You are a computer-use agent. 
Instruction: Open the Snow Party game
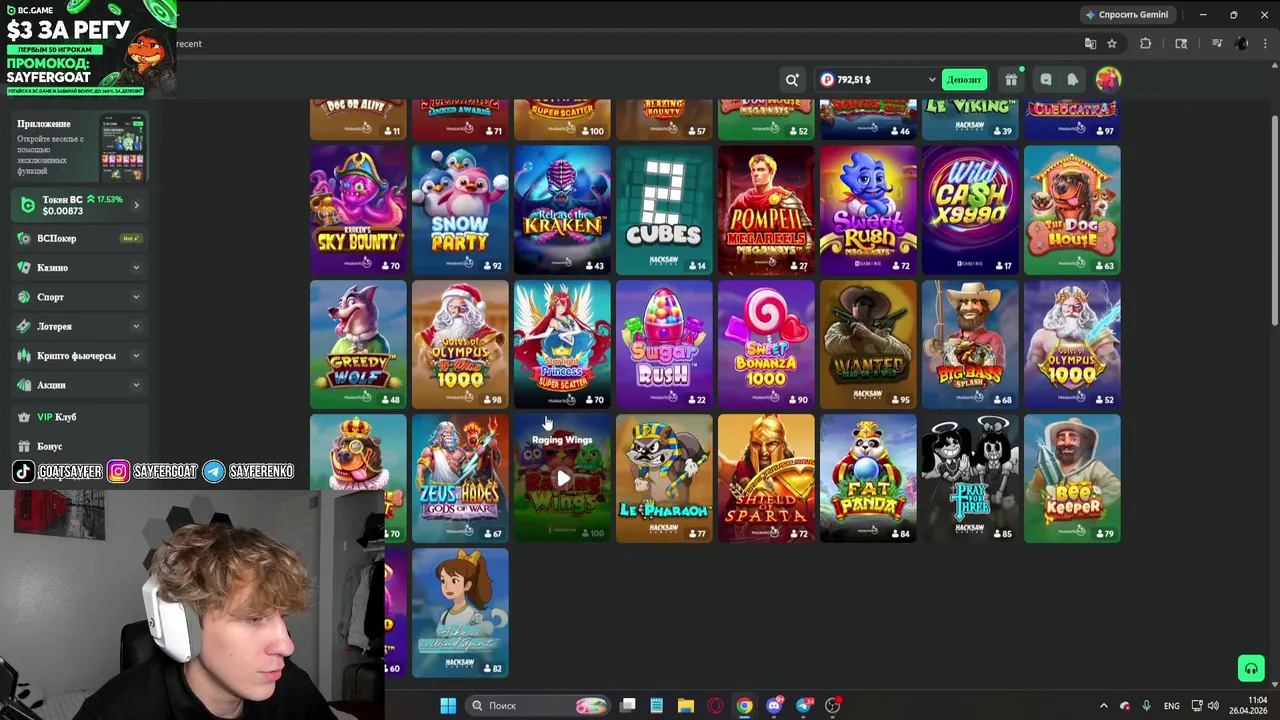click(x=460, y=209)
